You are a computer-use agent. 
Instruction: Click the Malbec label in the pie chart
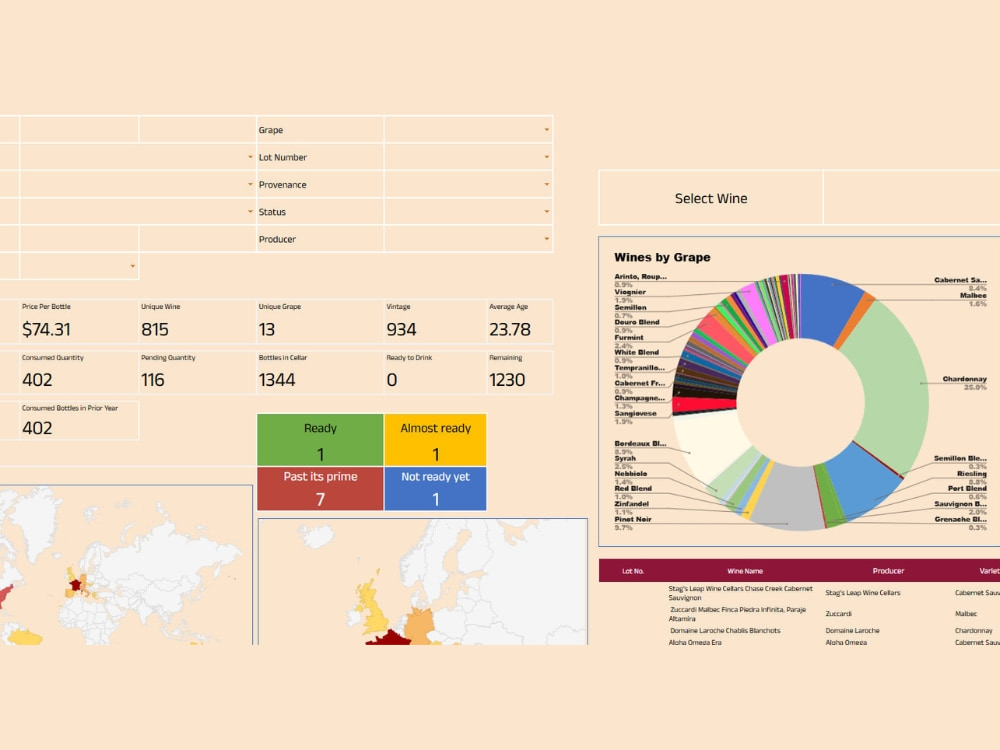[973, 295]
